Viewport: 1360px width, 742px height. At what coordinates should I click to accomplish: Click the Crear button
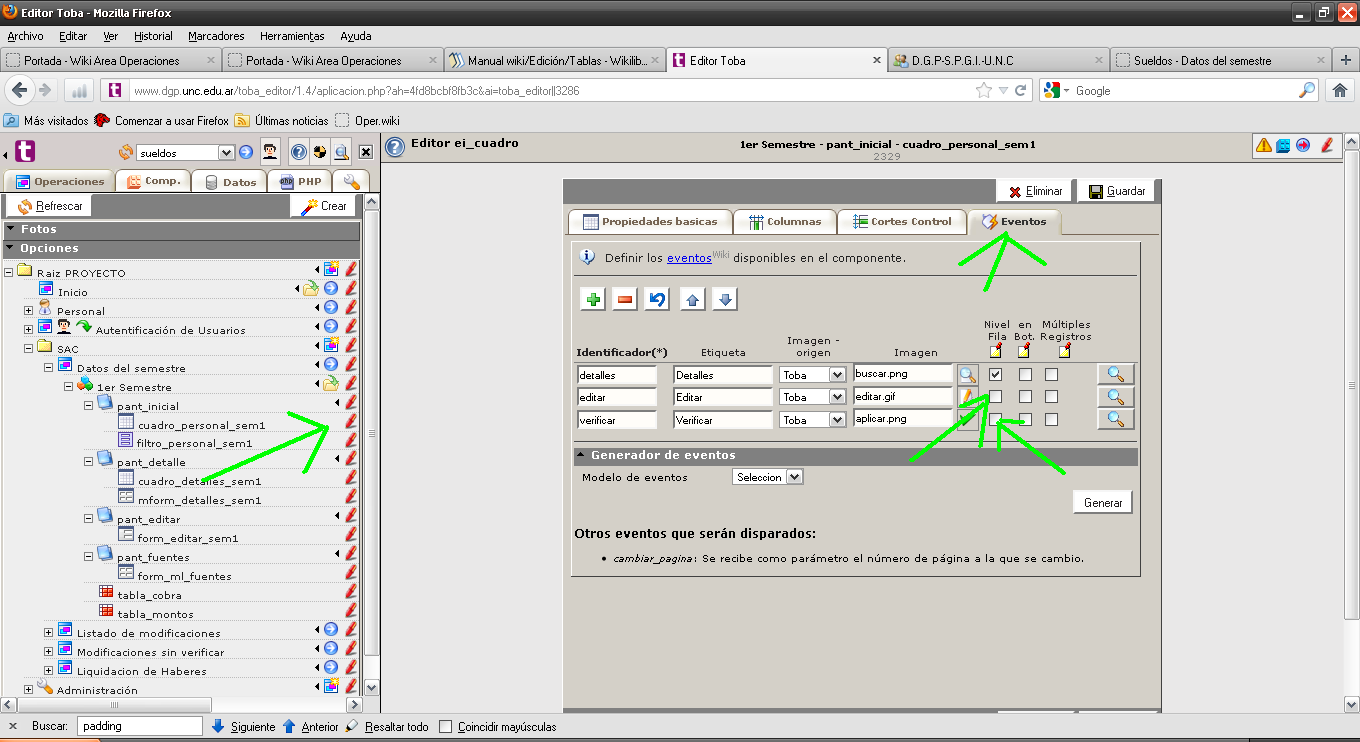[323, 206]
